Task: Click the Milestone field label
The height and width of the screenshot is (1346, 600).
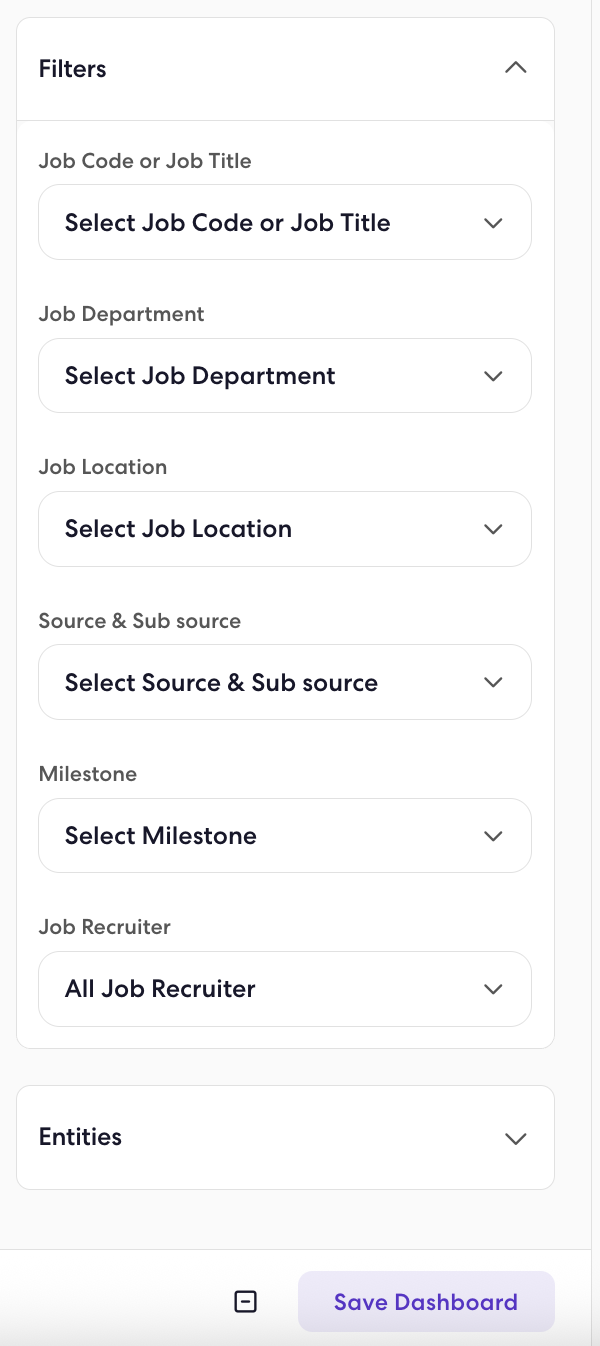Action: click(88, 774)
